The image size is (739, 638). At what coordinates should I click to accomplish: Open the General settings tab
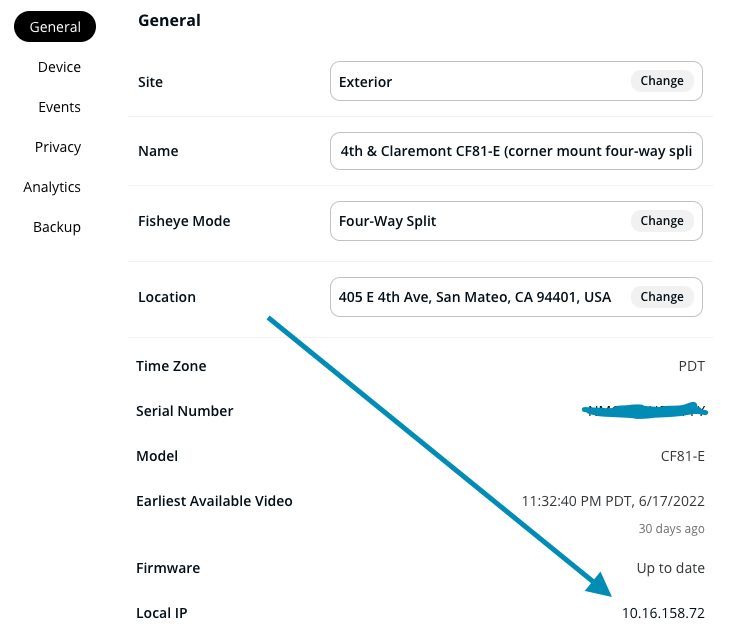tap(55, 27)
